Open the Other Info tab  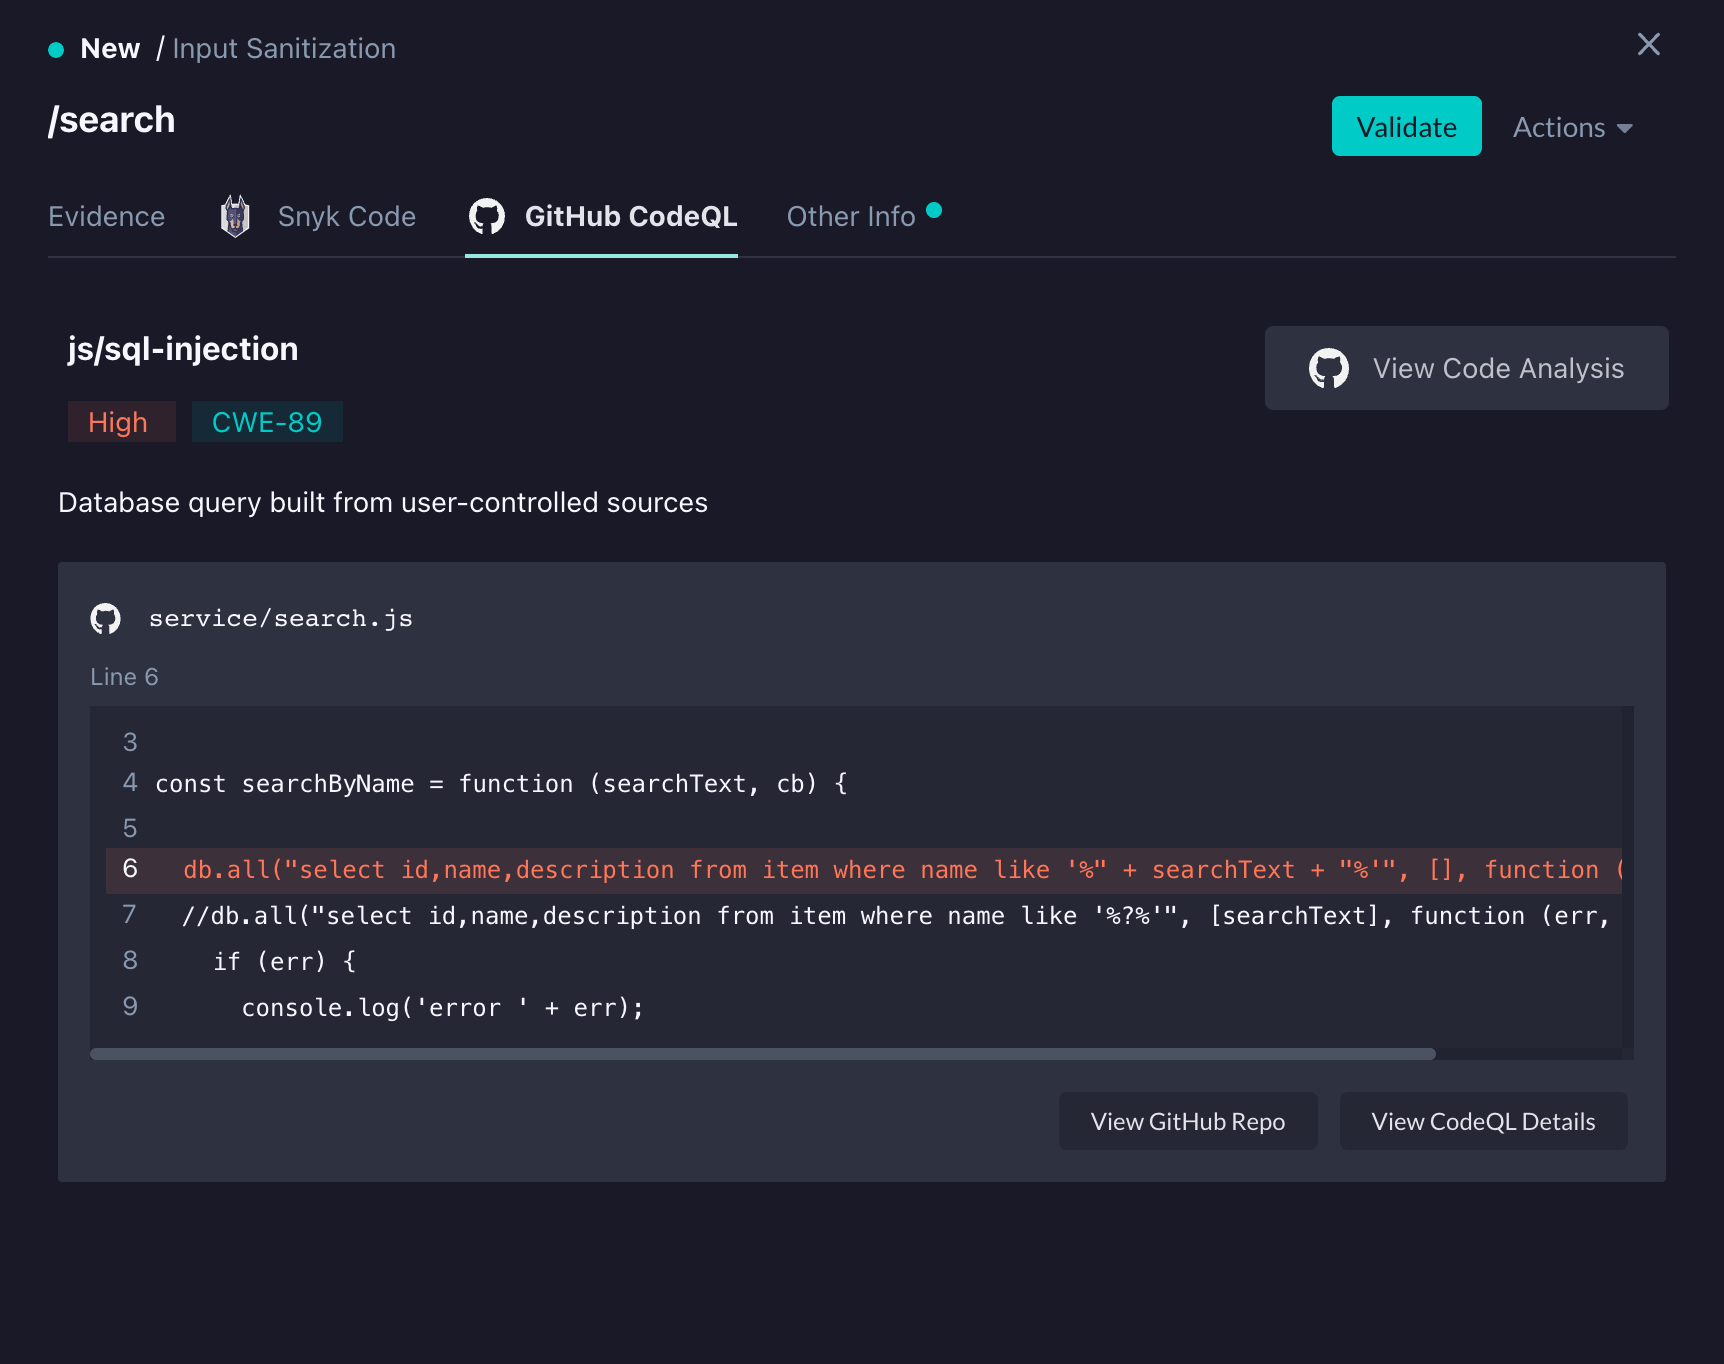point(850,216)
